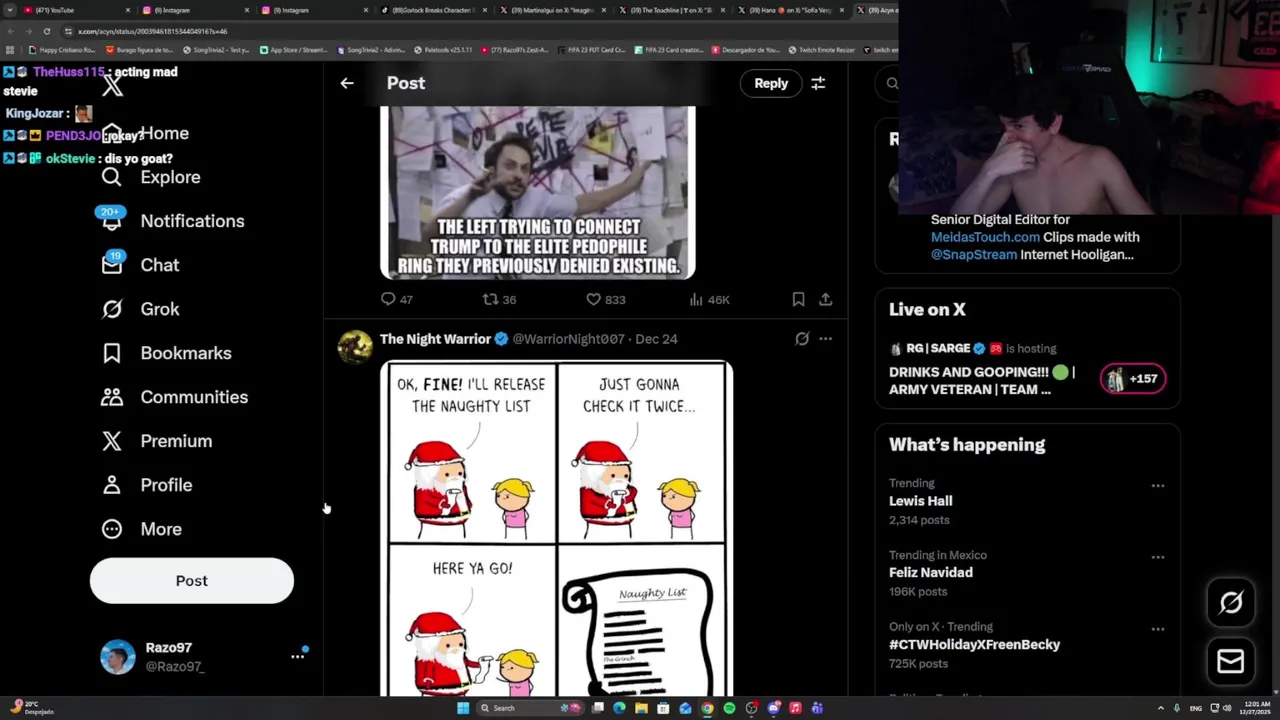Switch to the YouTube browser tab

76,10
